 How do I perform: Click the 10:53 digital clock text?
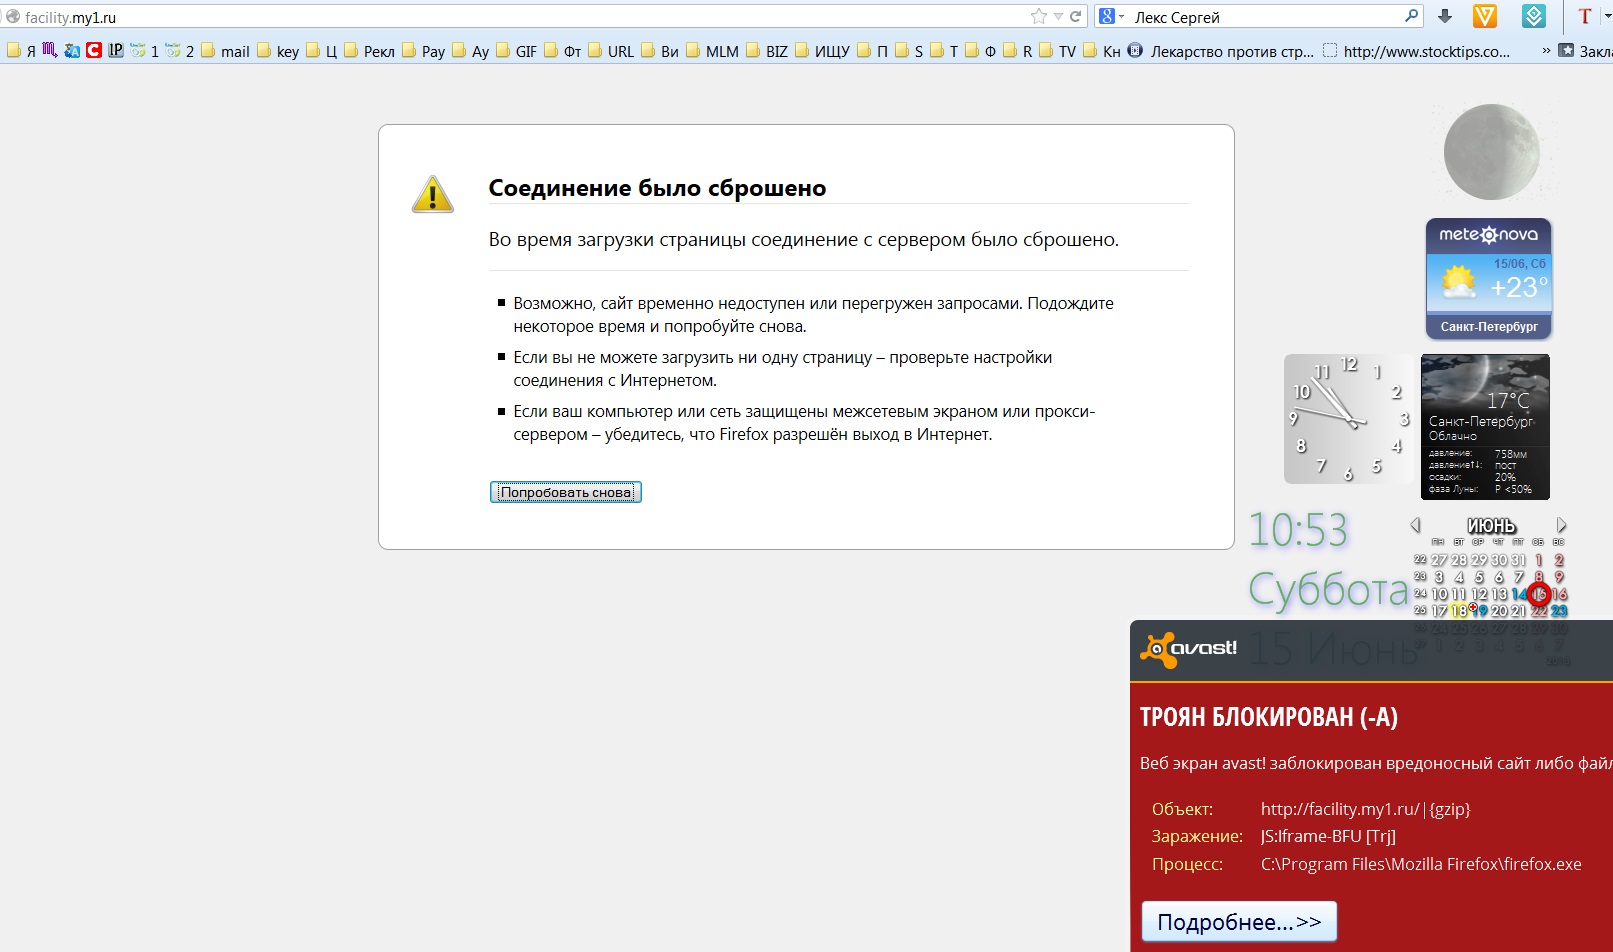1299,530
